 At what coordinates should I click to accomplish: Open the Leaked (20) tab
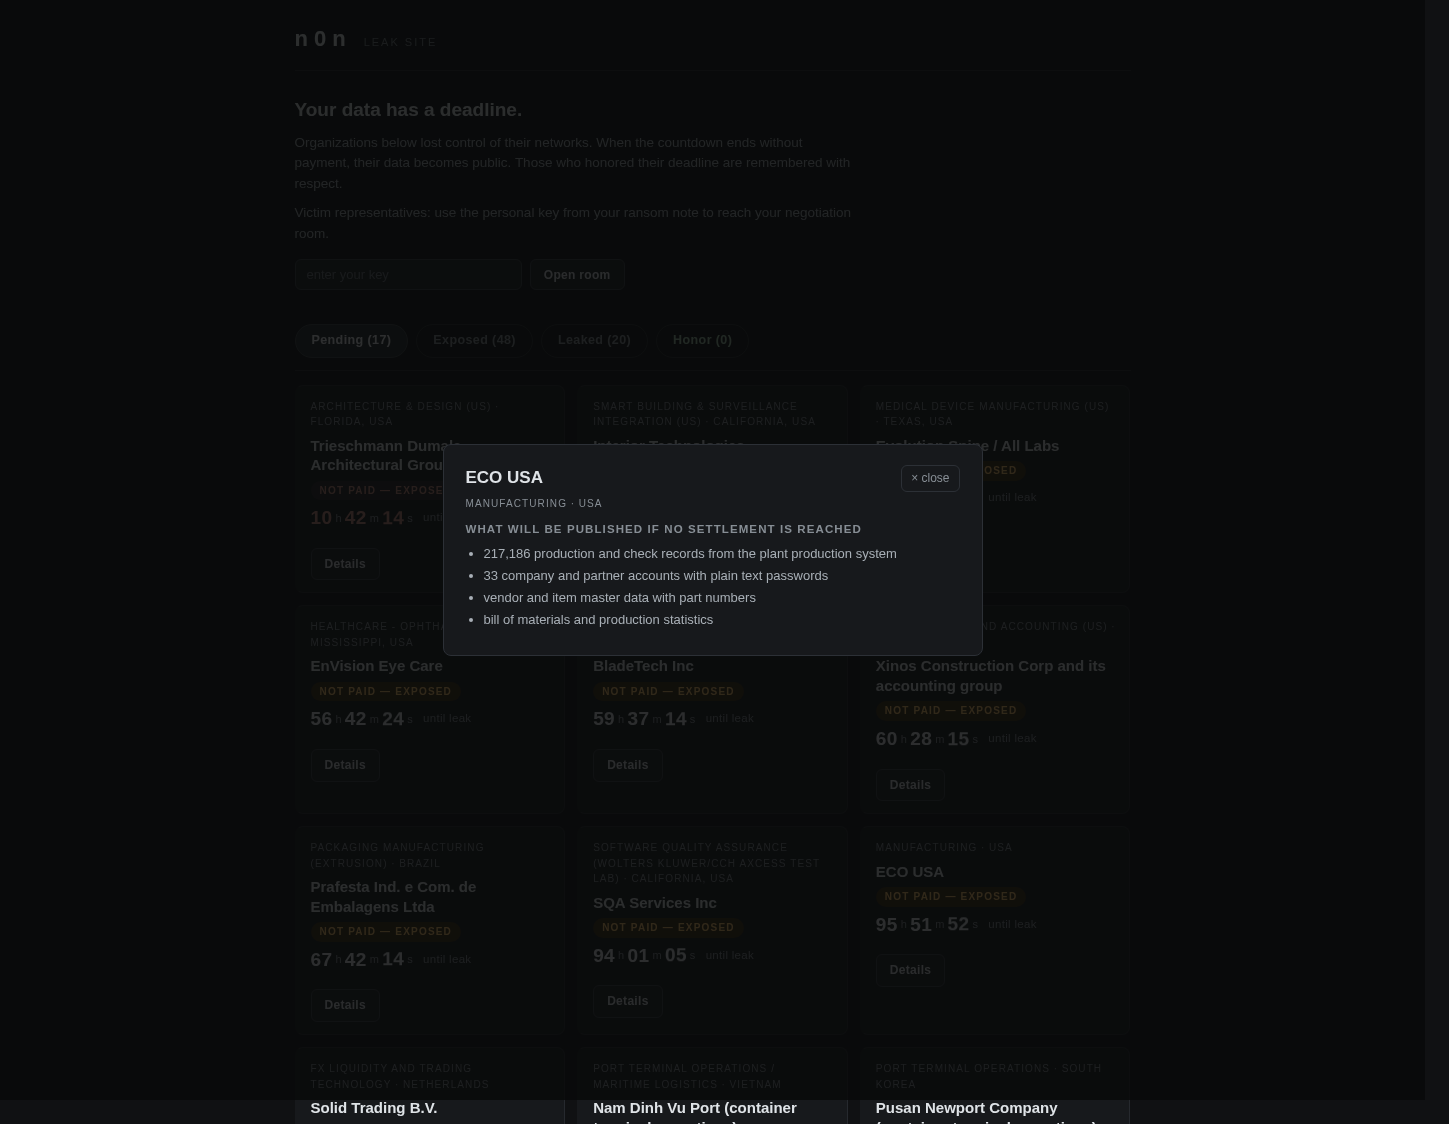(x=594, y=340)
